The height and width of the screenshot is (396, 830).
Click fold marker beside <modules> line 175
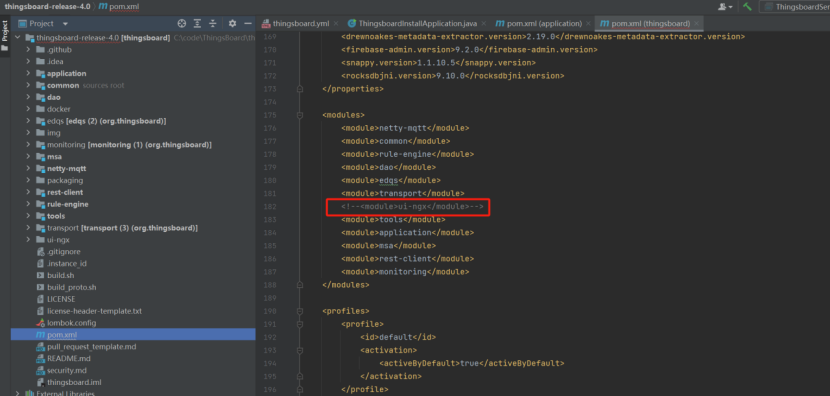pyautogui.click(x=300, y=115)
